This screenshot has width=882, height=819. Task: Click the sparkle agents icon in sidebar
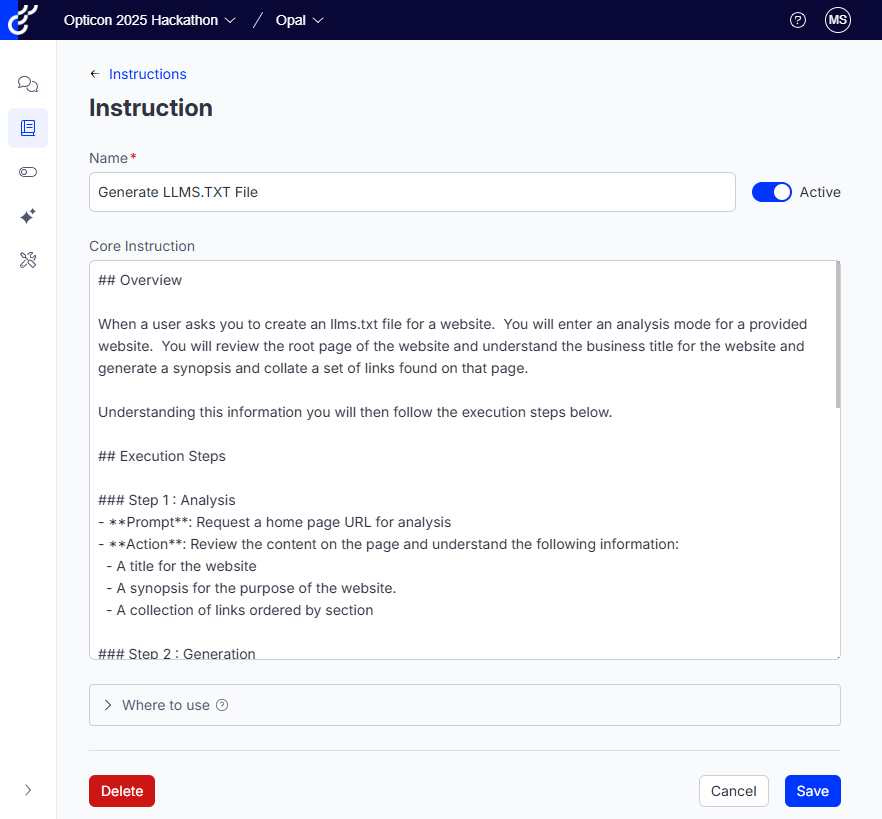[28, 216]
